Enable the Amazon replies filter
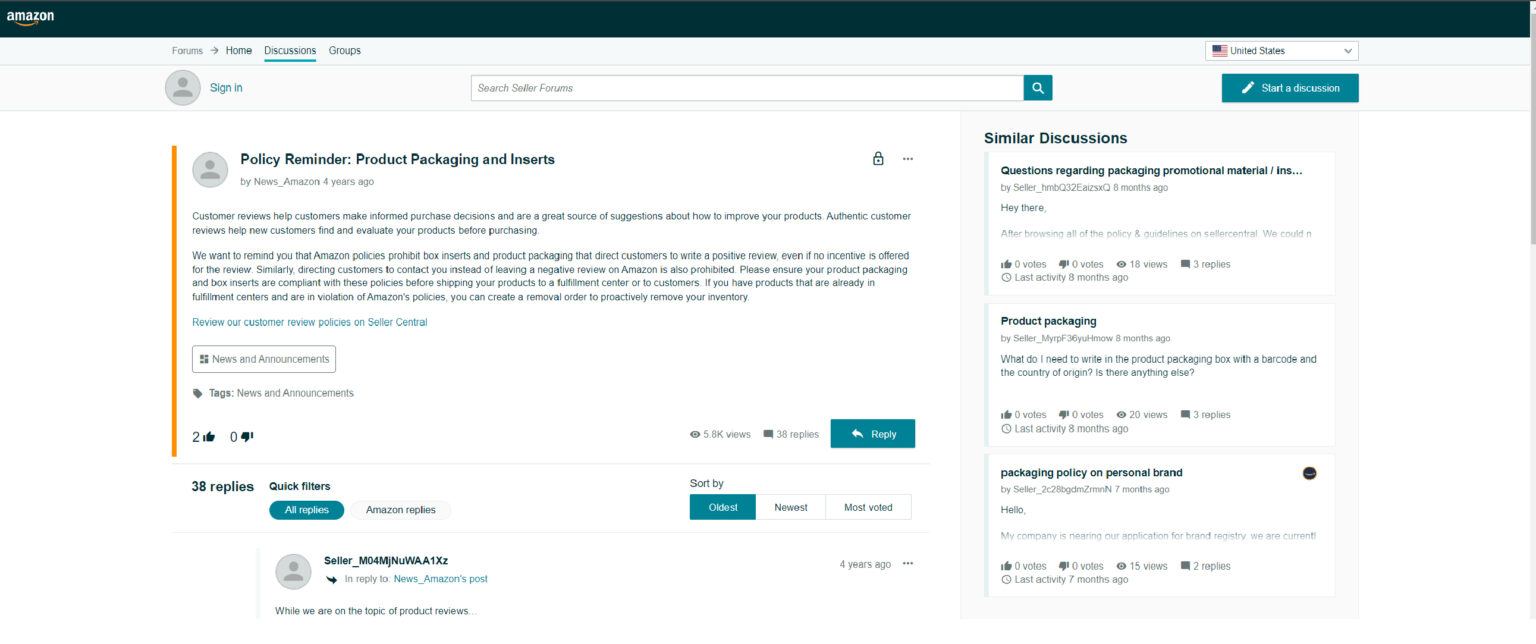The width and height of the screenshot is (1536, 644). [400, 510]
